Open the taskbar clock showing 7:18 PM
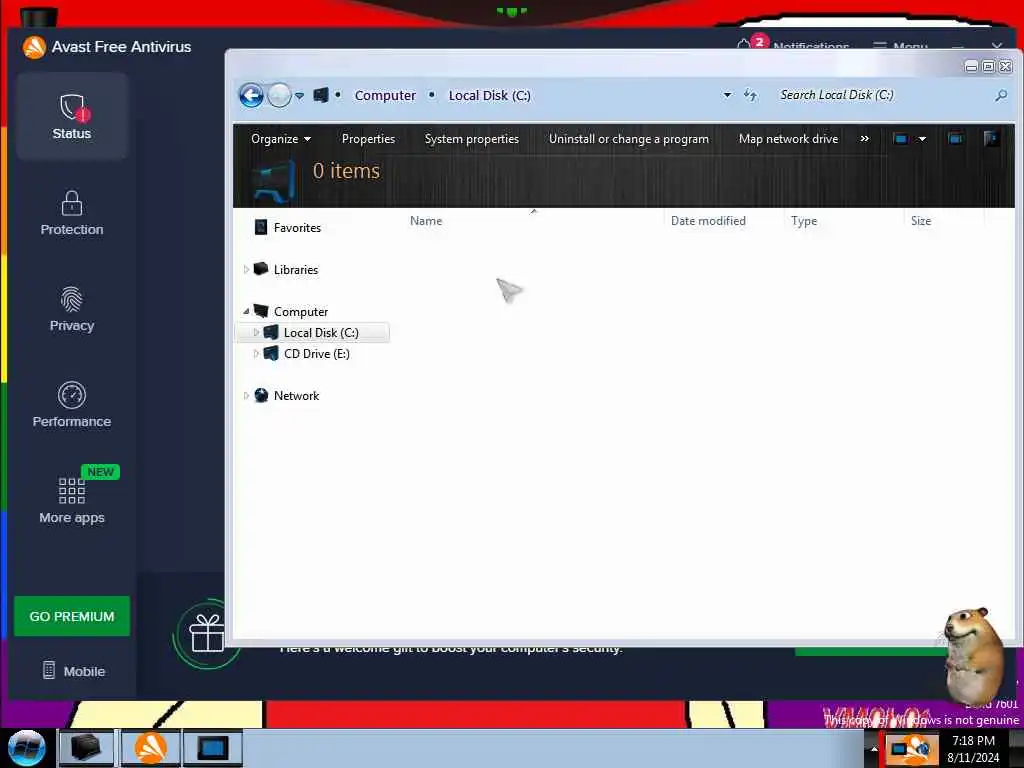This screenshot has width=1024, height=768. (973, 749)
